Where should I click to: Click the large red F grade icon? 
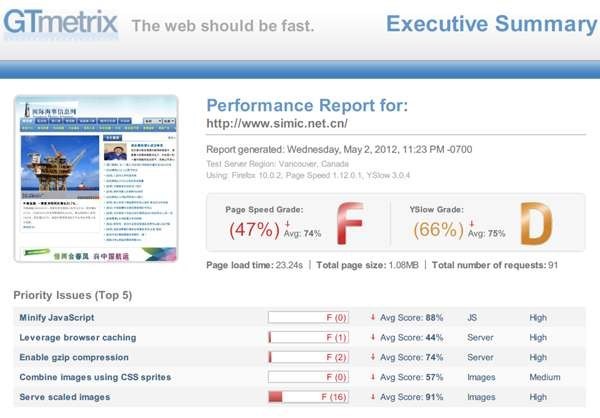pos(350,223)
